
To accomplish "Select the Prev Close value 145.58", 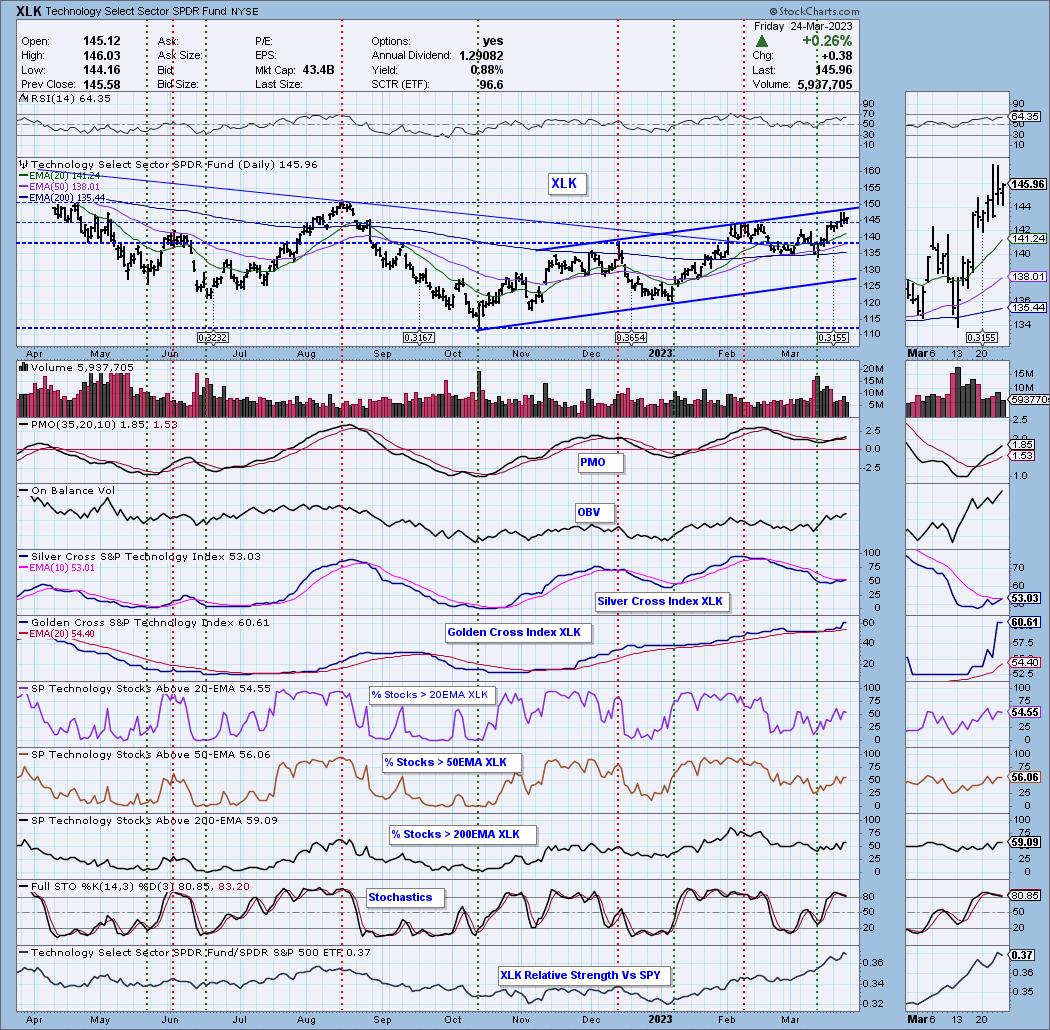I will (102, 84).
